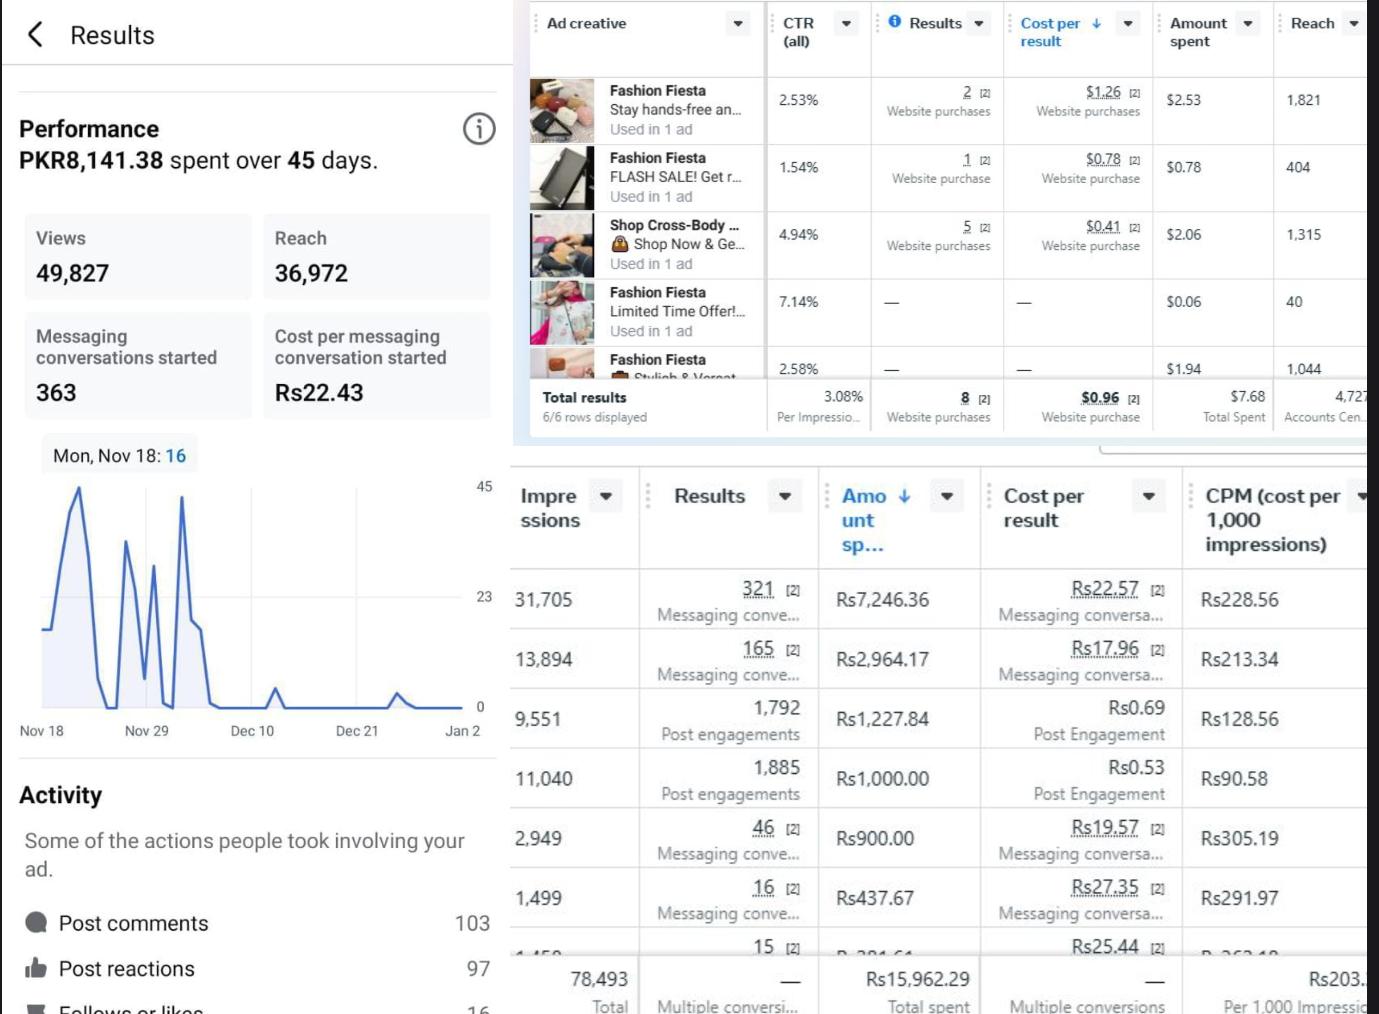Screen dimensions: 1379x1014
Task: Click the Post comments count 103
Action: pos(472,923)
